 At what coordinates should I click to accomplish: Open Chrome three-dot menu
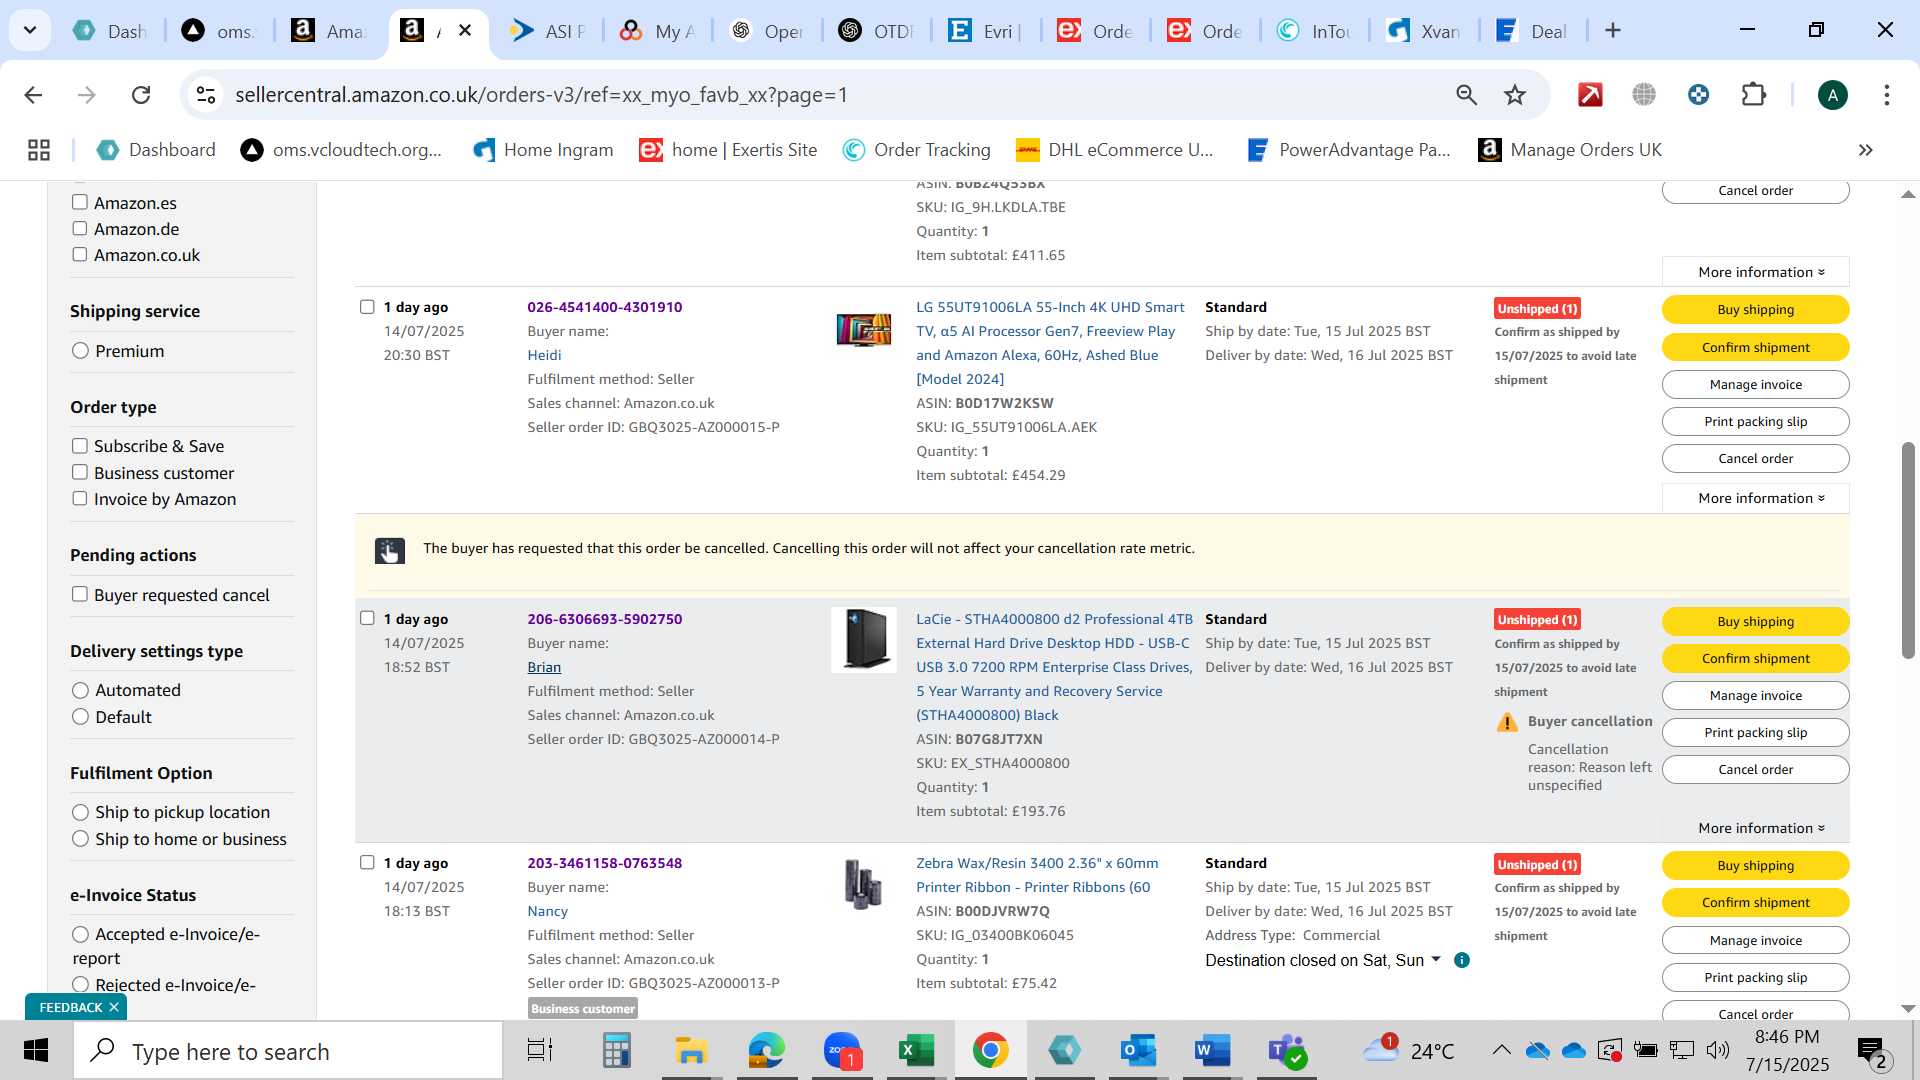(1886, 95)
